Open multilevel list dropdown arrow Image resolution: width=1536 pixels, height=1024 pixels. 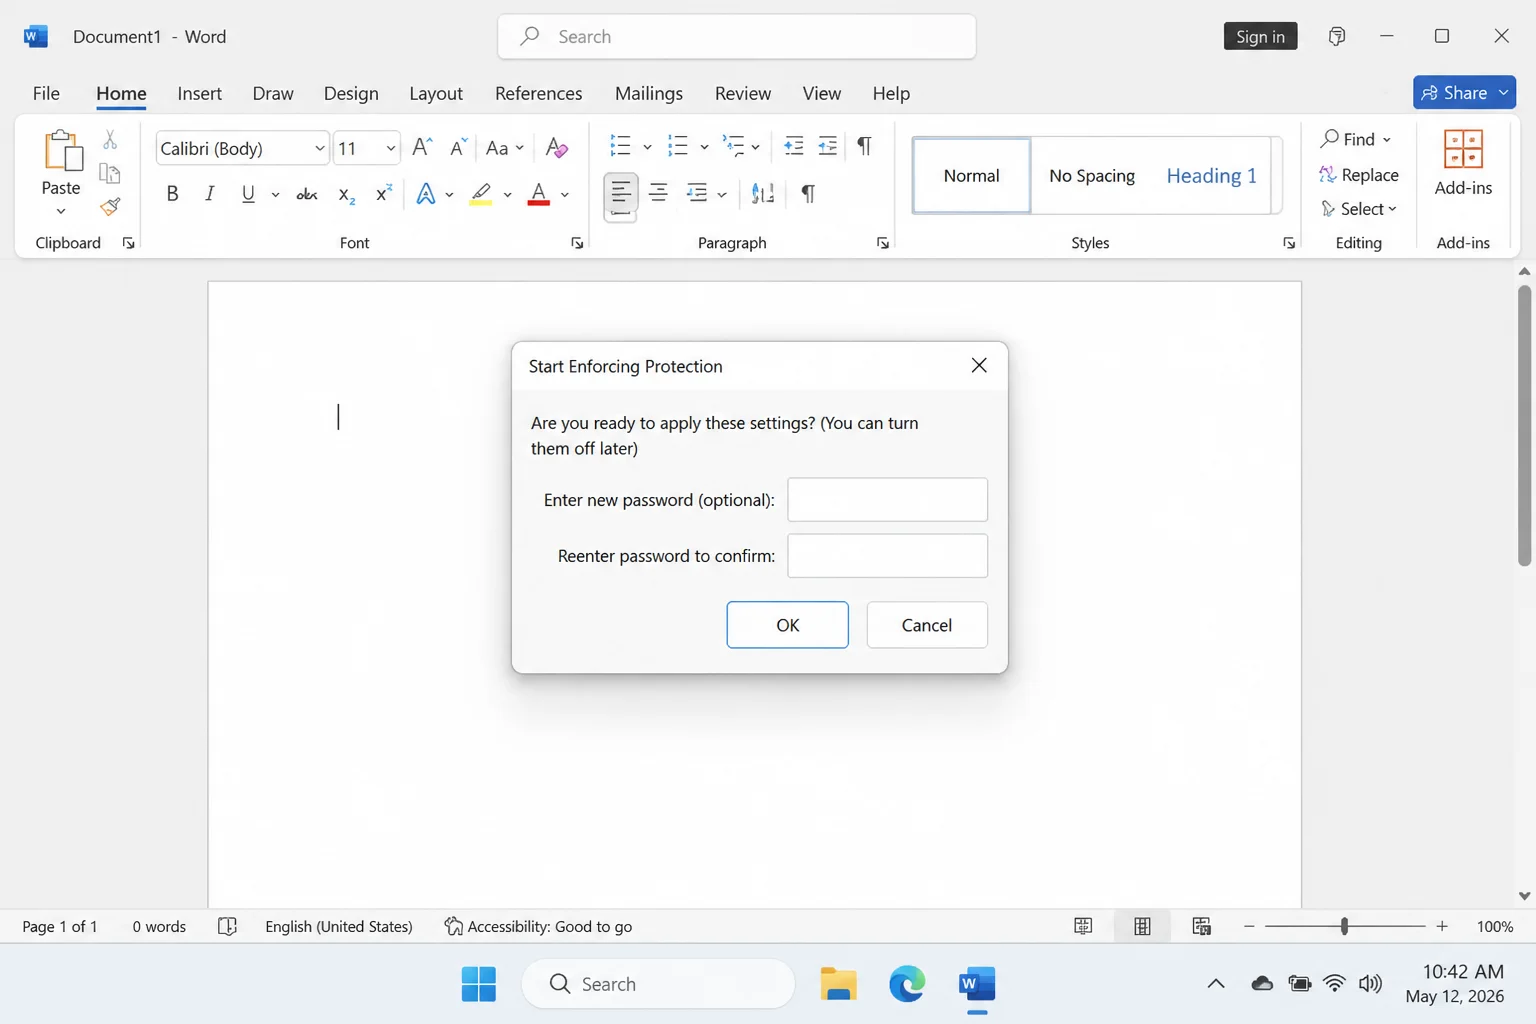click(755, 148)
